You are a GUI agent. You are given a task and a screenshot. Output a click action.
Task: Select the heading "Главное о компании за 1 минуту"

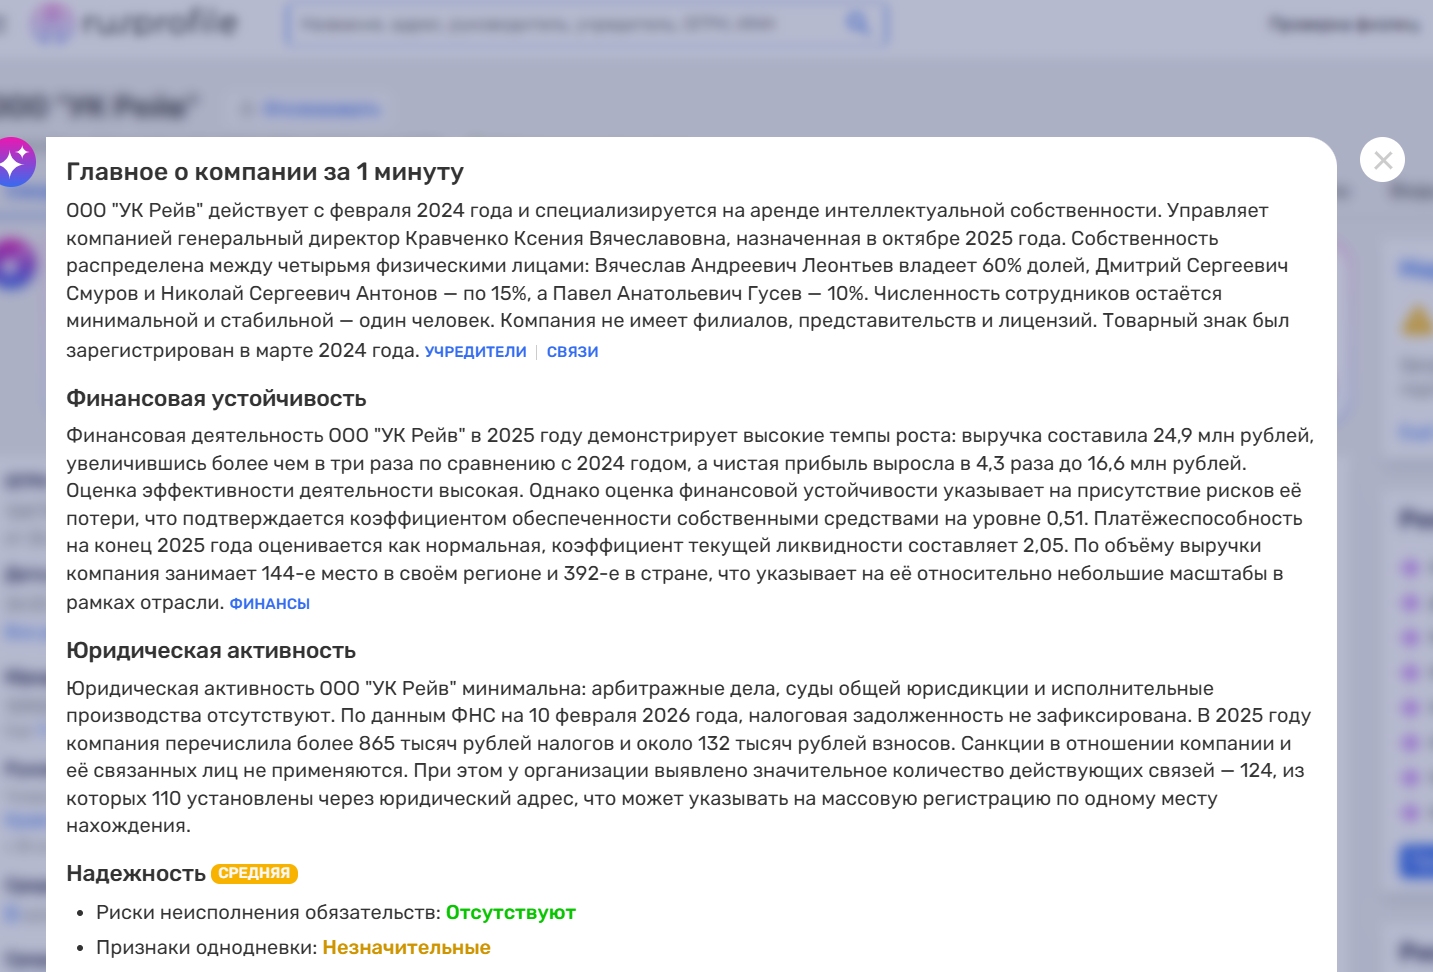point(265,172)
